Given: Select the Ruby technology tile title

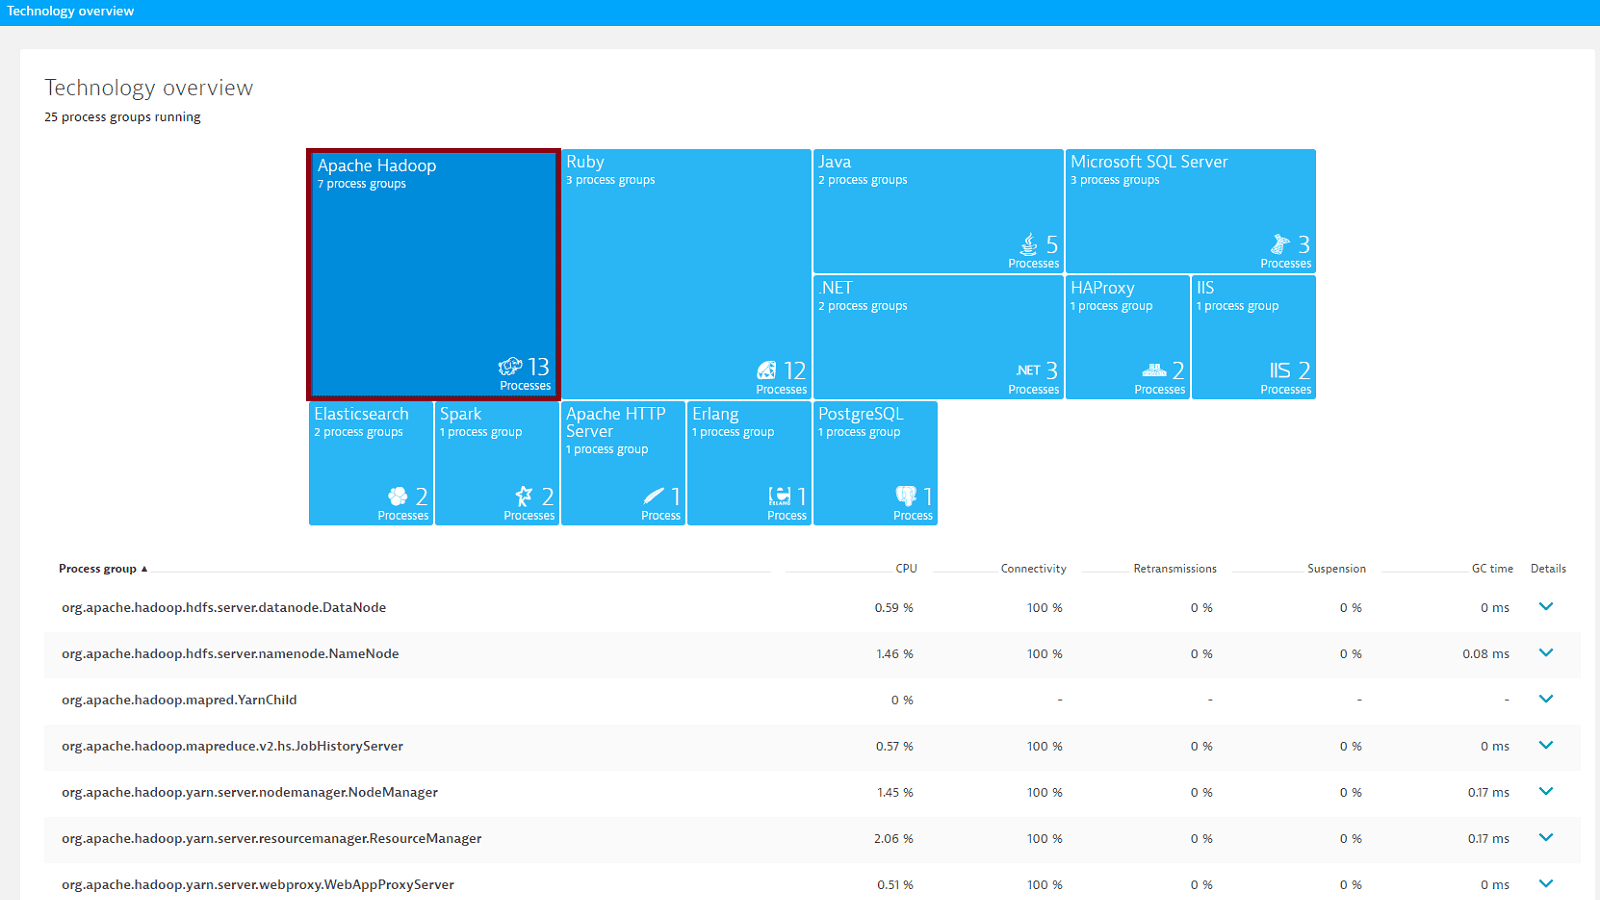Looking at the screenshot, I should (585, 162).
